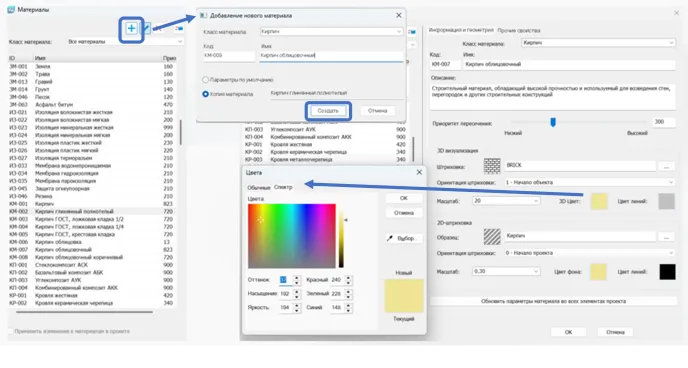Select row КМ-008 Кирпич облицовочный коричневый
The height and width of the screenshot is (368, 688).
pyautogui.click(x=91, y=257)
